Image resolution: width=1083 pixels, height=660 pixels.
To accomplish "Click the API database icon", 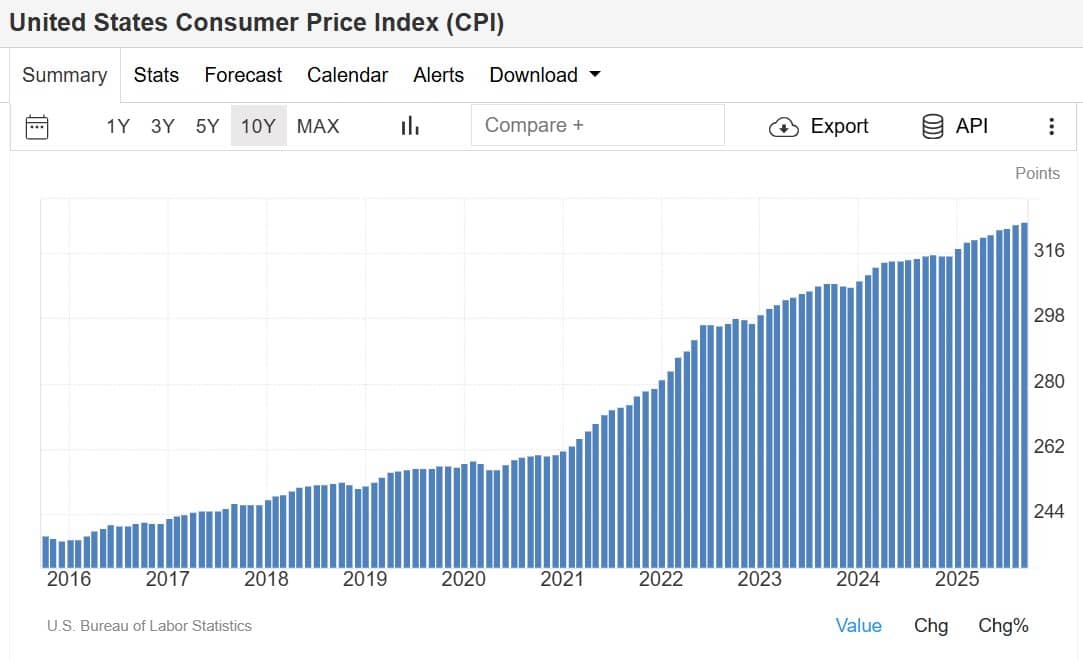I will tap(933, 126).
